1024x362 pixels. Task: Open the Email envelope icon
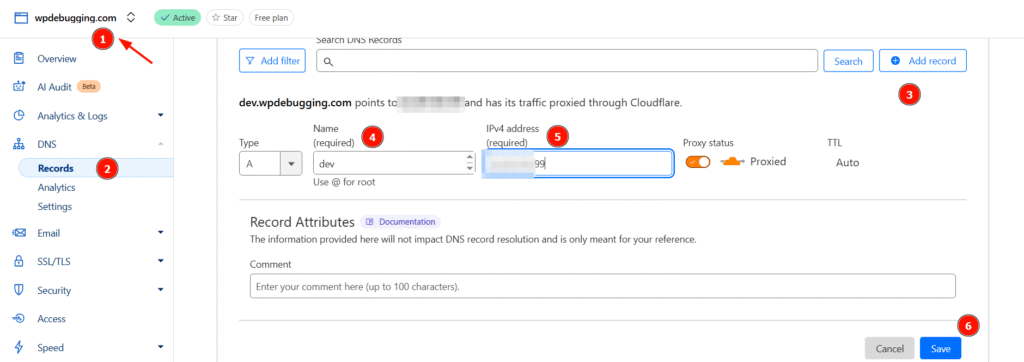[20, 233]
